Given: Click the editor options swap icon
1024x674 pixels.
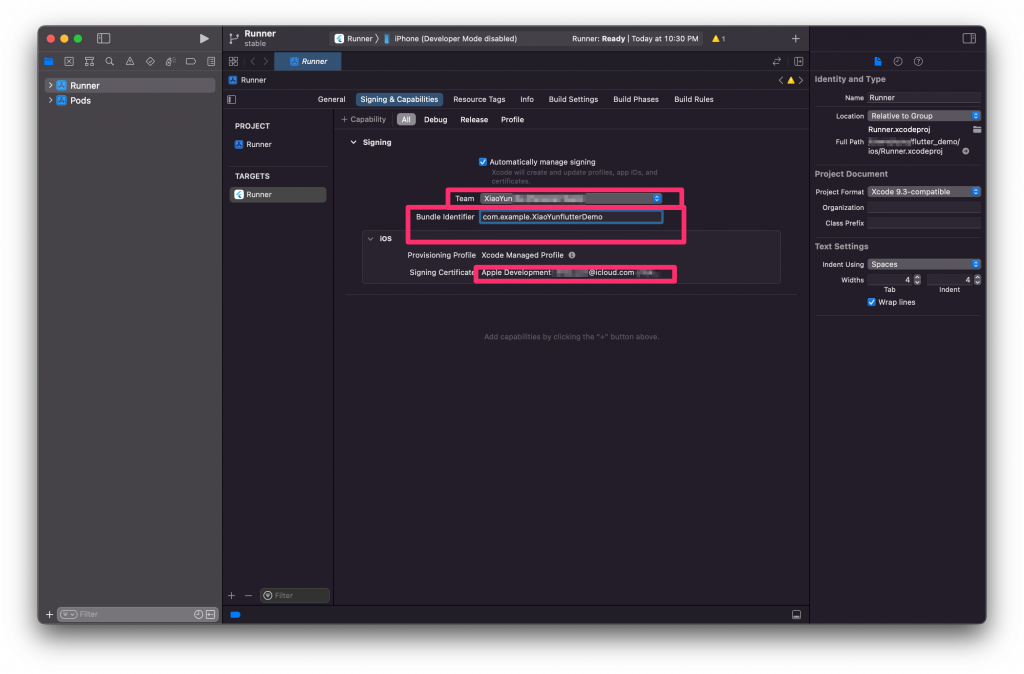Looking at the screenshot, I should pyautogui.click(x=776, y=61).
